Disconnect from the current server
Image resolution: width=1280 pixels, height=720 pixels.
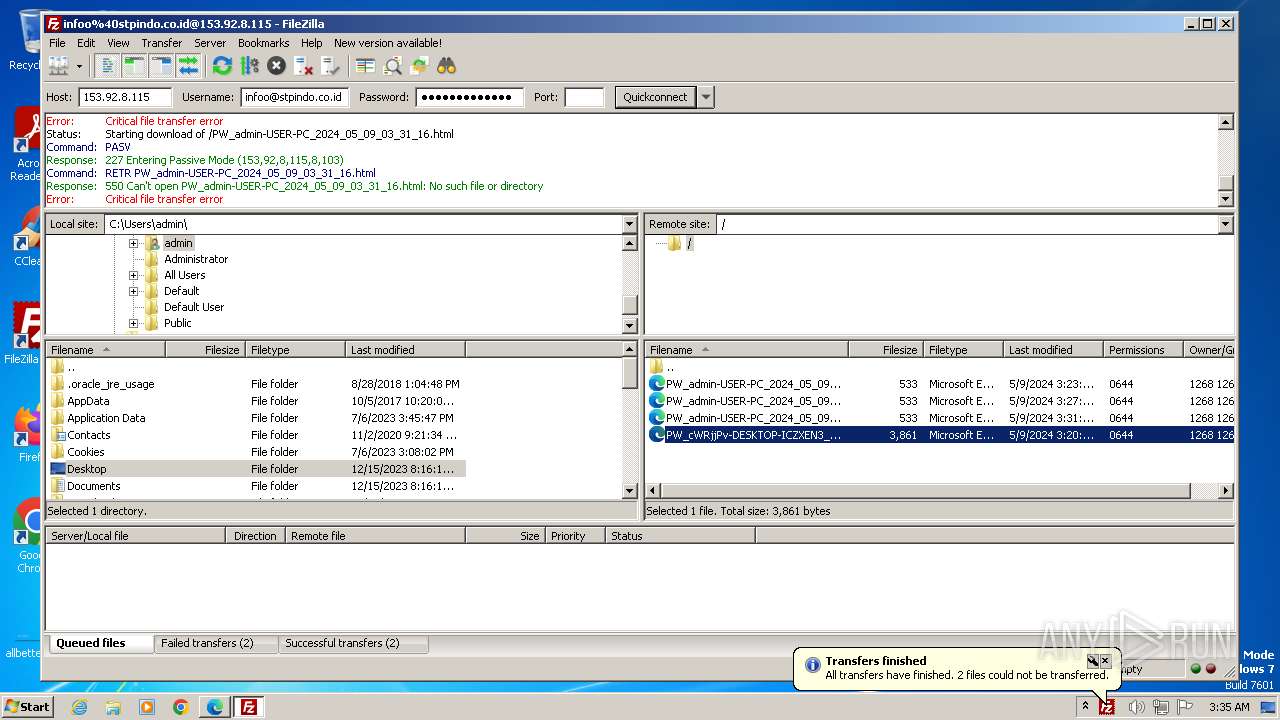point(304,66)
